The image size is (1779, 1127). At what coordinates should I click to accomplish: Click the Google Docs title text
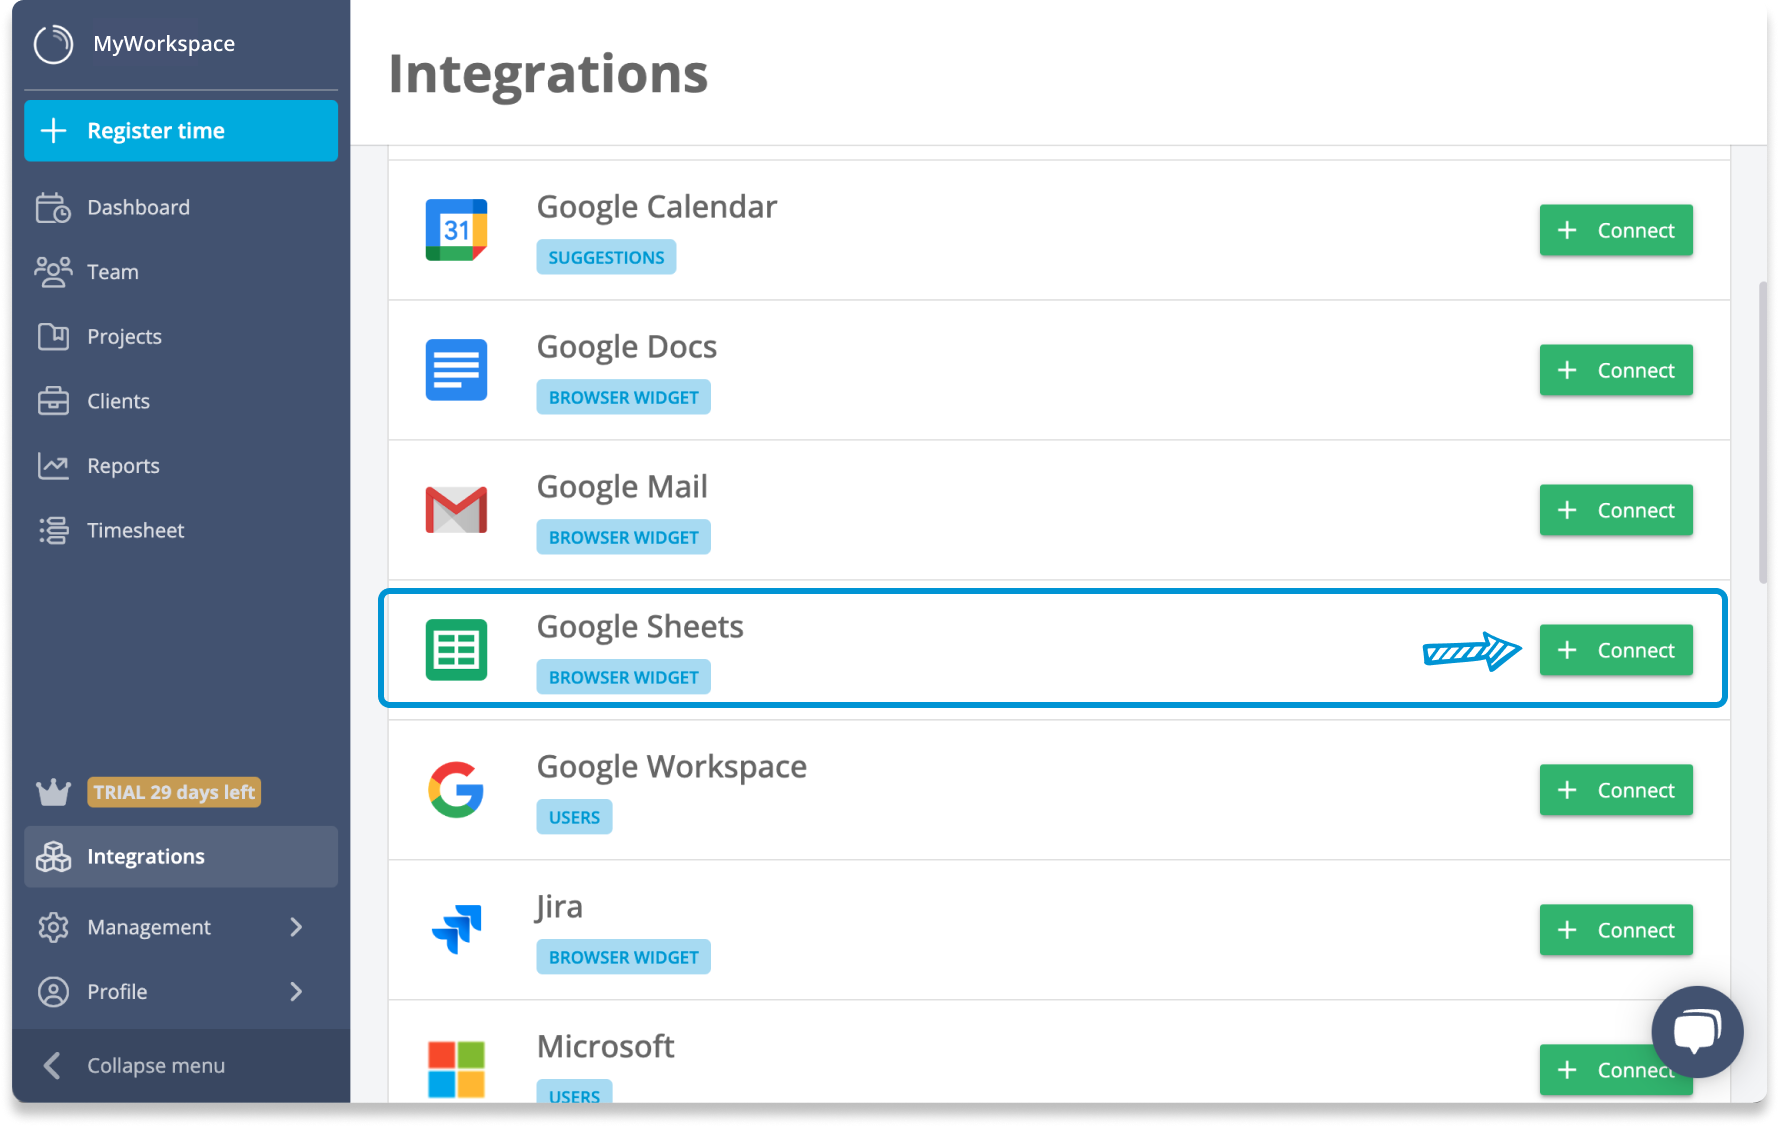(627, 347)
